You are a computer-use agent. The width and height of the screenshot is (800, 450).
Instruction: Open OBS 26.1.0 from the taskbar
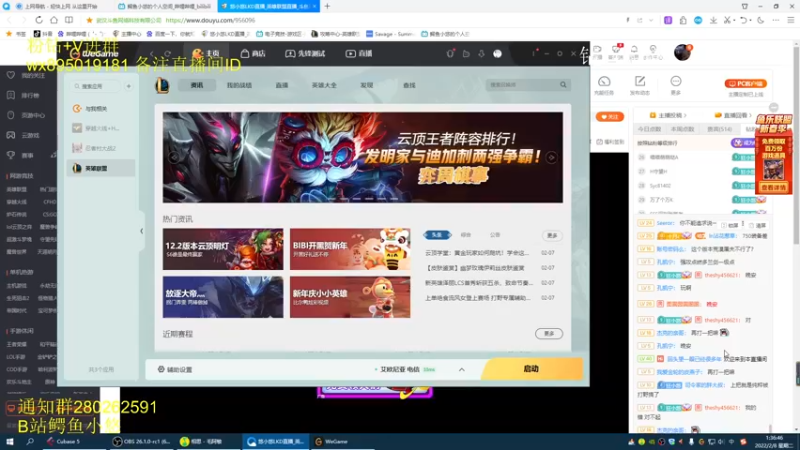tap(141, 441)
